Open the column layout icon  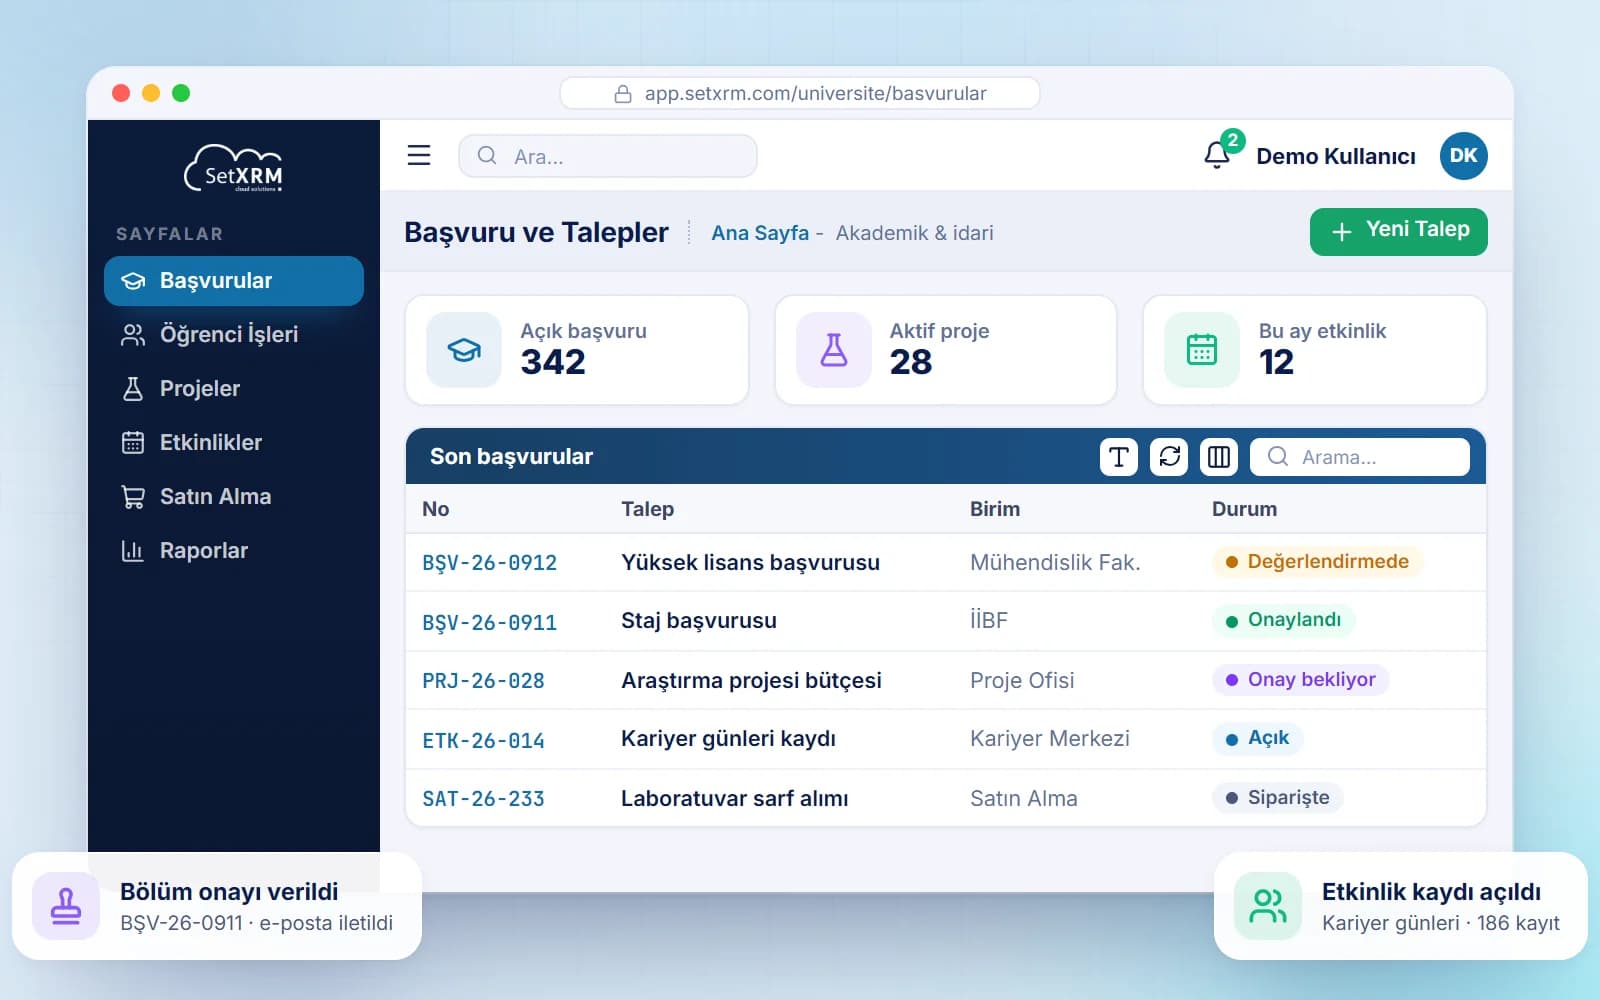[x=1219, y=457]
